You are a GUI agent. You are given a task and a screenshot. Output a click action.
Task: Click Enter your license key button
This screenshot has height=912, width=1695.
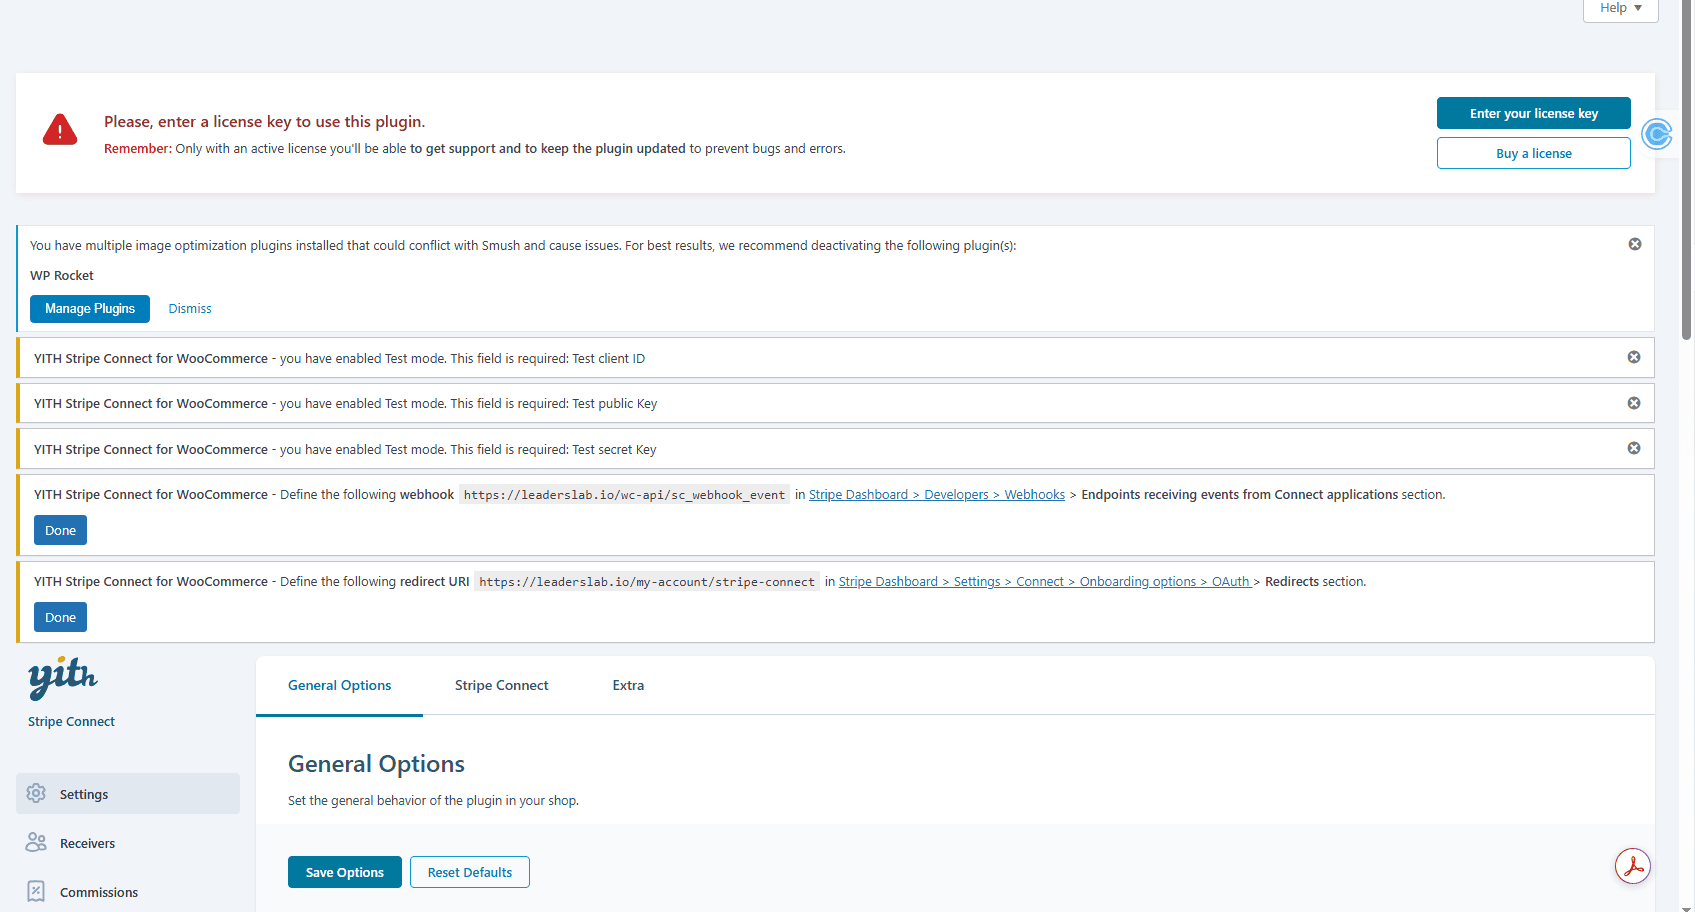(x=1534, y=113)
